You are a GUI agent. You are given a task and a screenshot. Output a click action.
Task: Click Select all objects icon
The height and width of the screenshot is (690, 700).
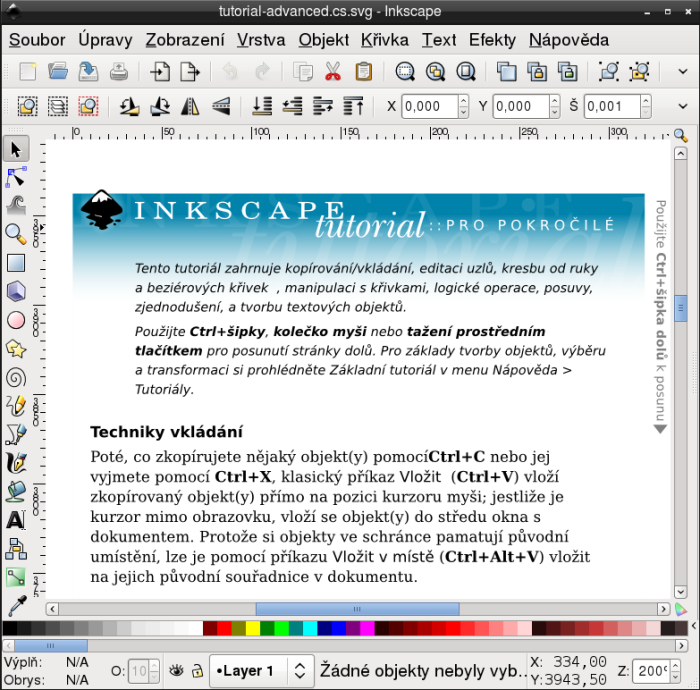click(28, 106)
